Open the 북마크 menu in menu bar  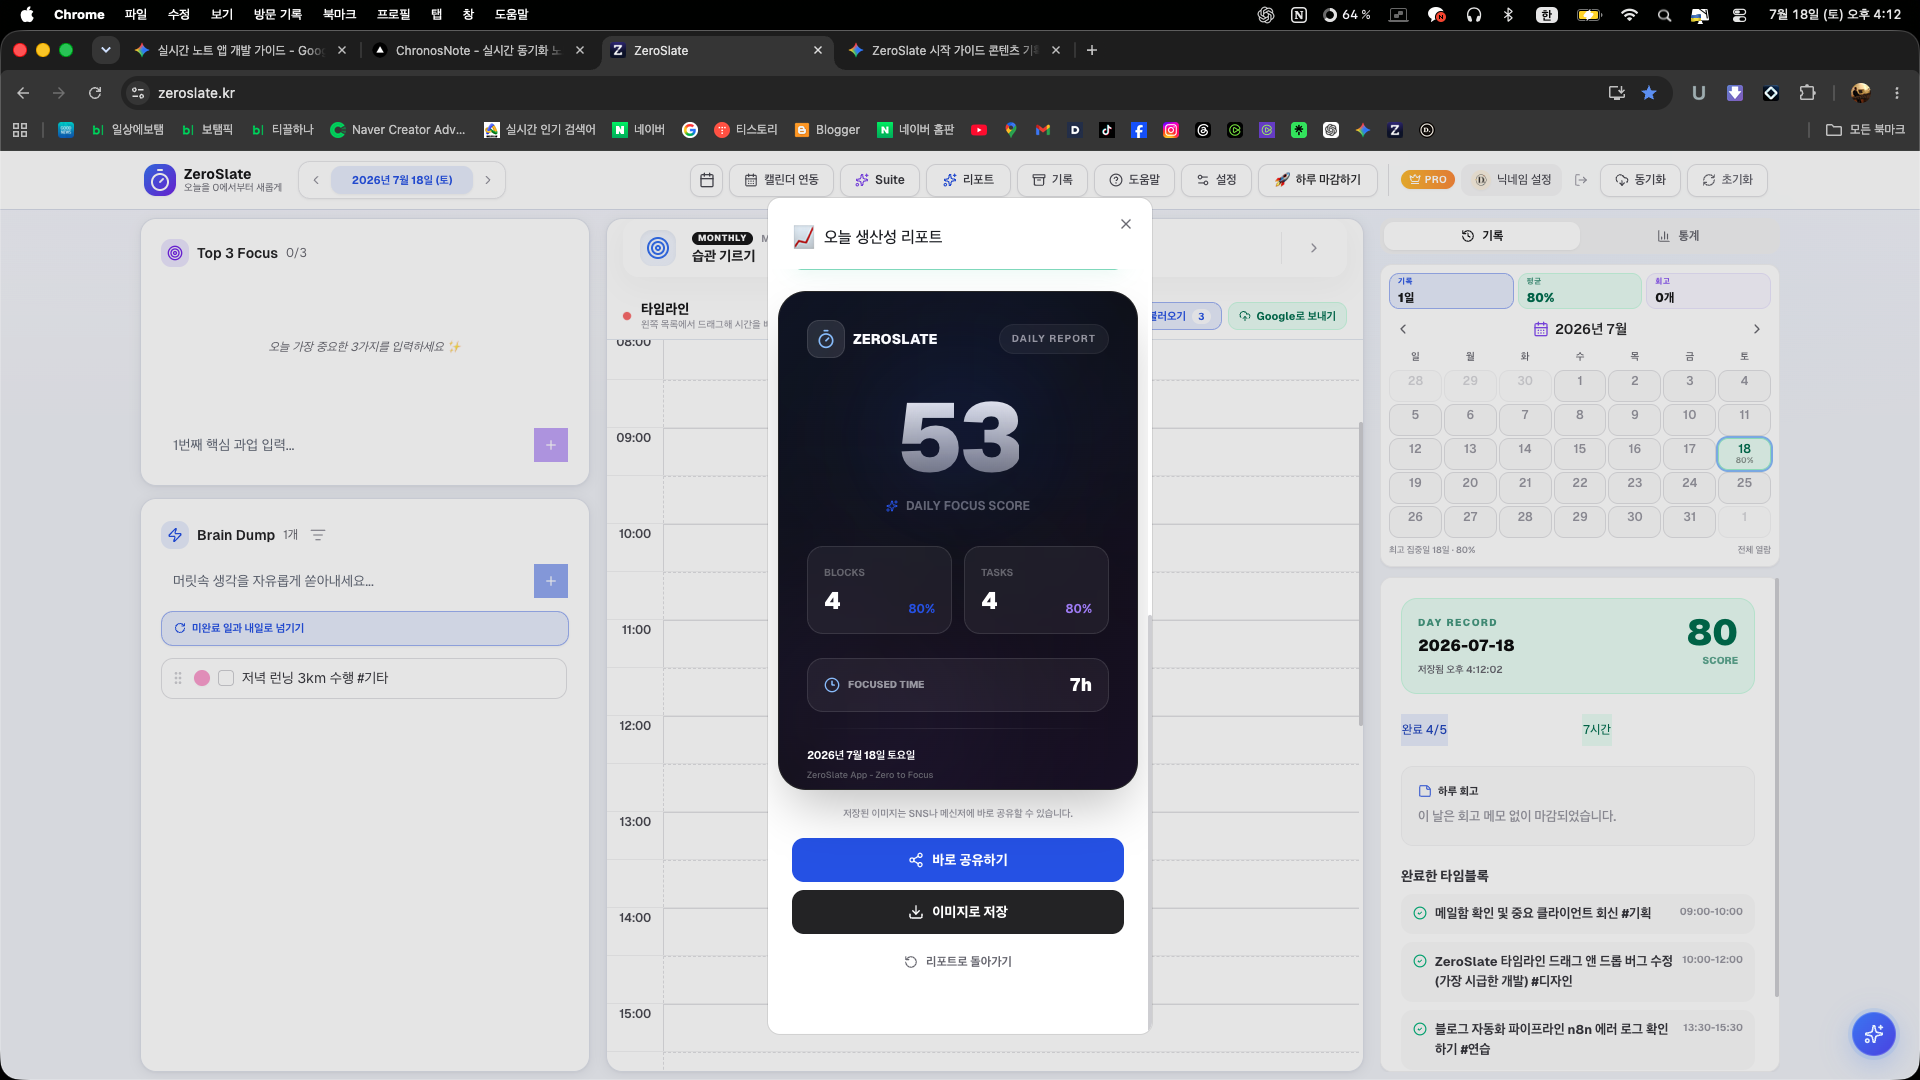339,14
